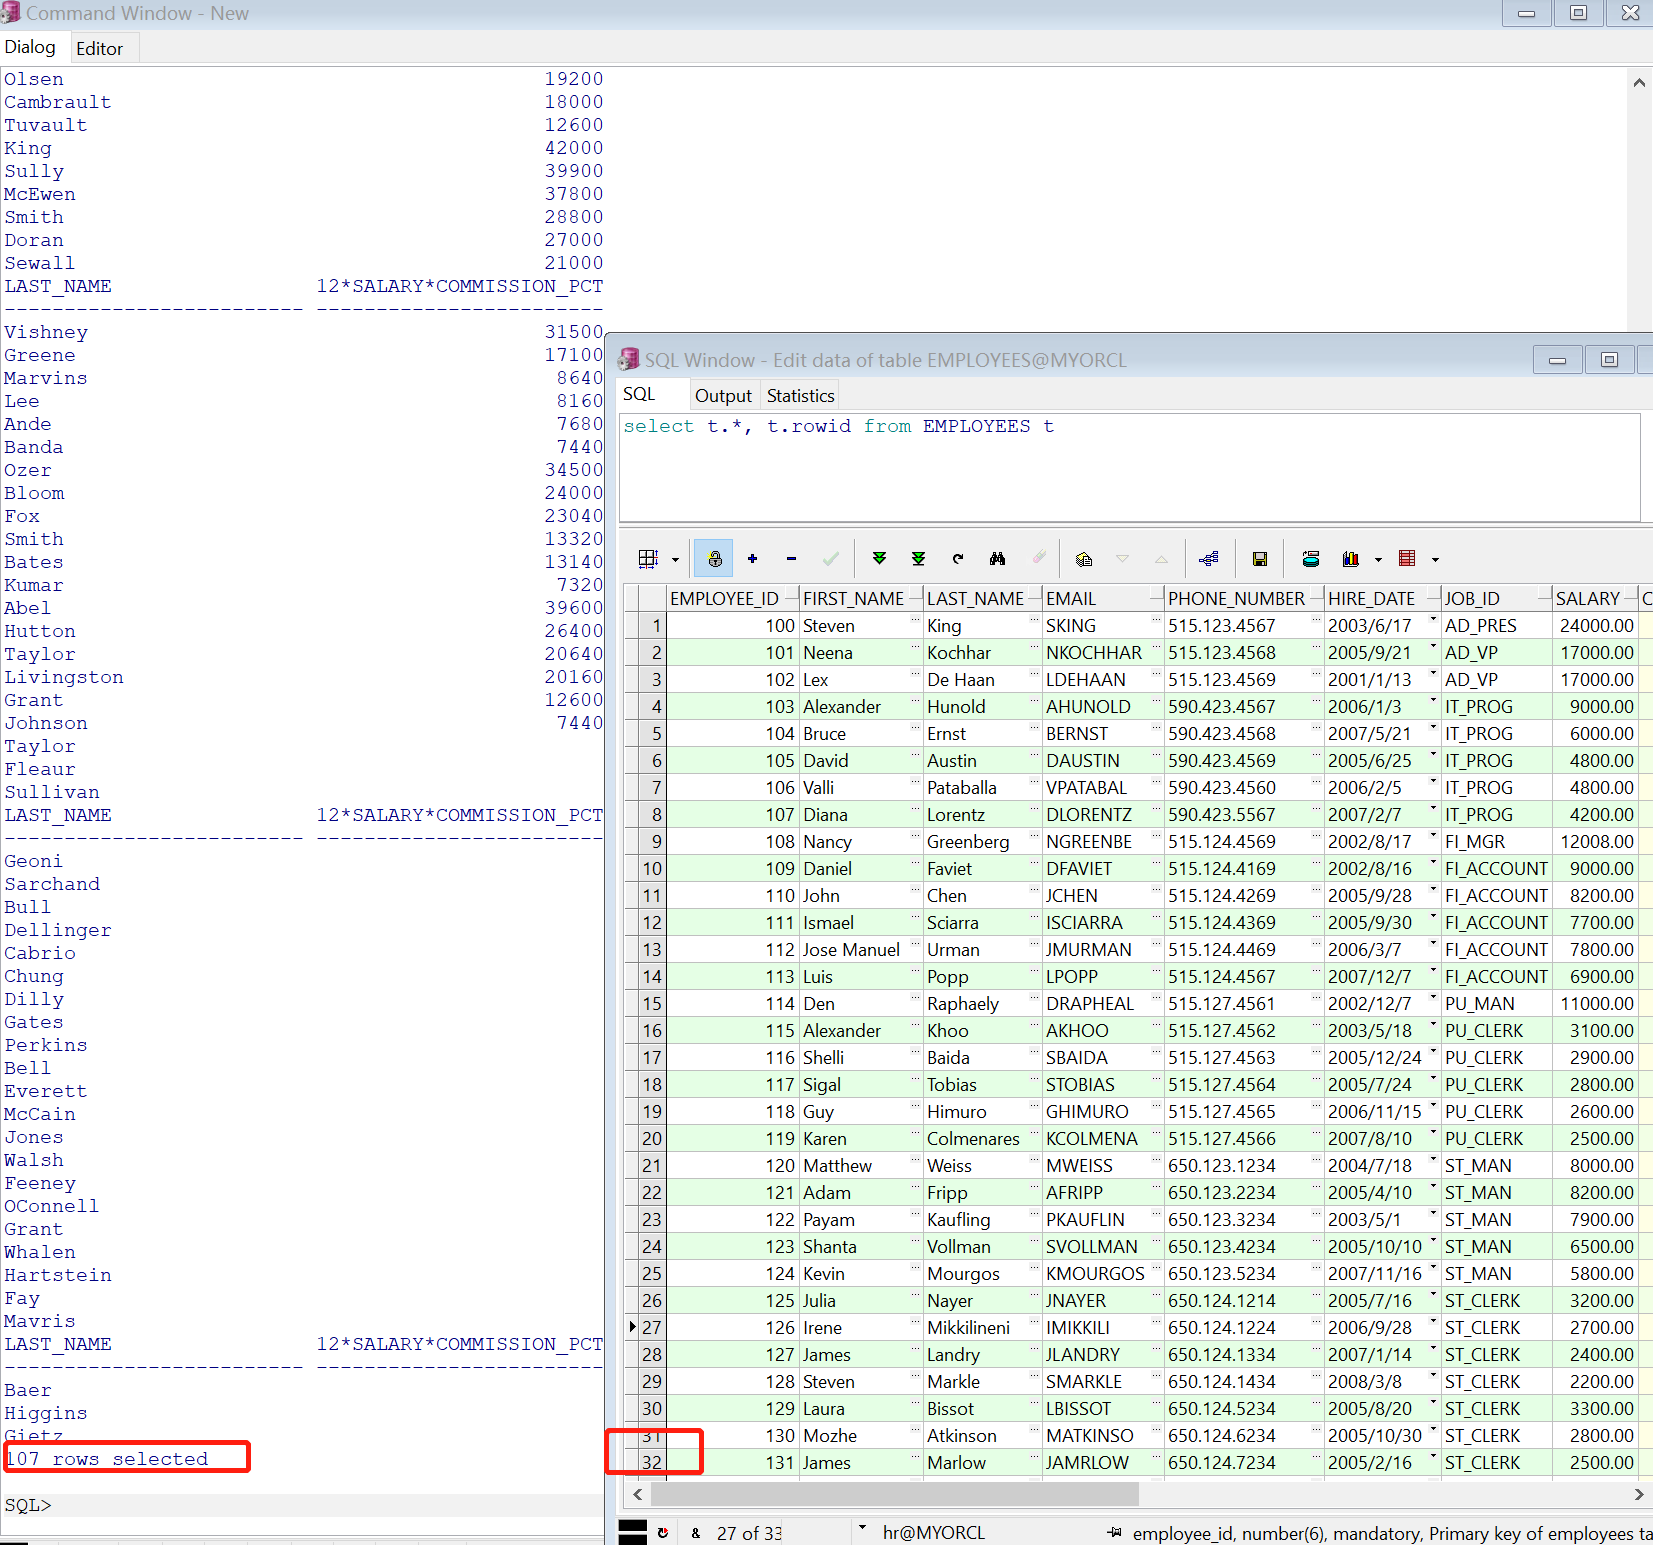
Task: Click the HIRE_DATE column header
Action: pos(1383,598)
